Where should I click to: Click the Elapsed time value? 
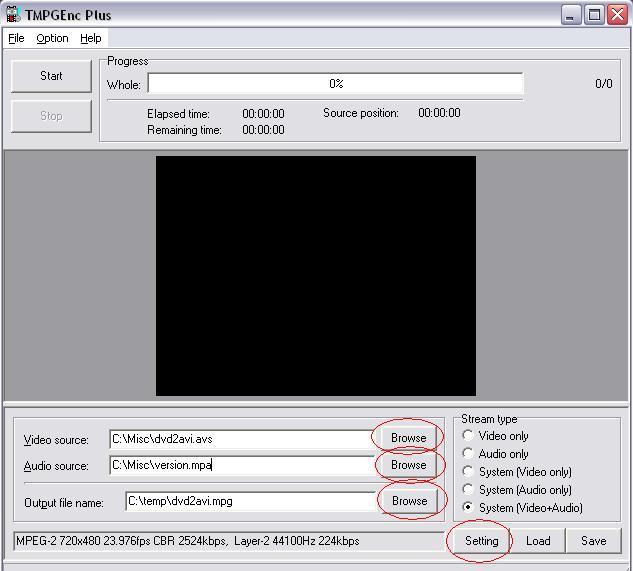tap(263, 114)
